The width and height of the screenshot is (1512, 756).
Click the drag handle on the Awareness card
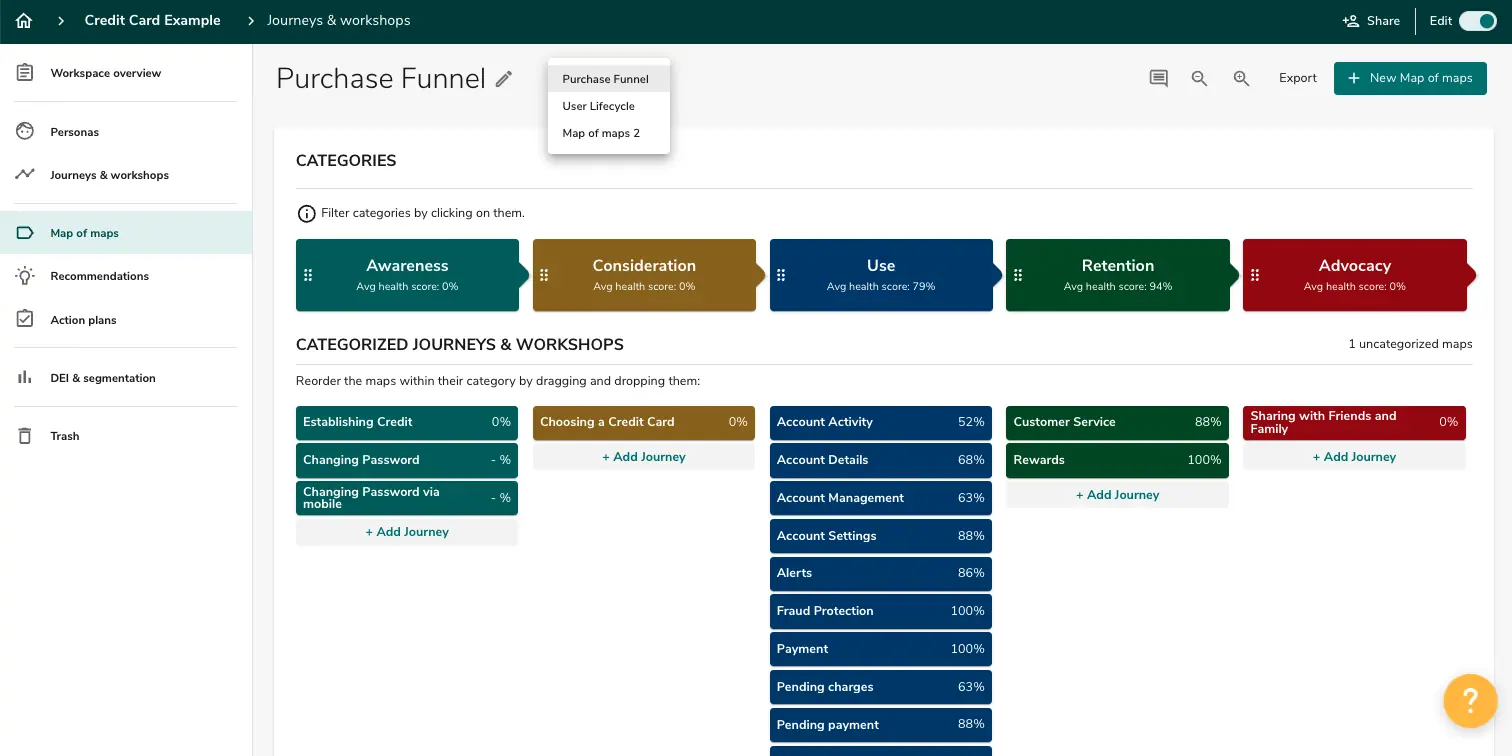308,274
